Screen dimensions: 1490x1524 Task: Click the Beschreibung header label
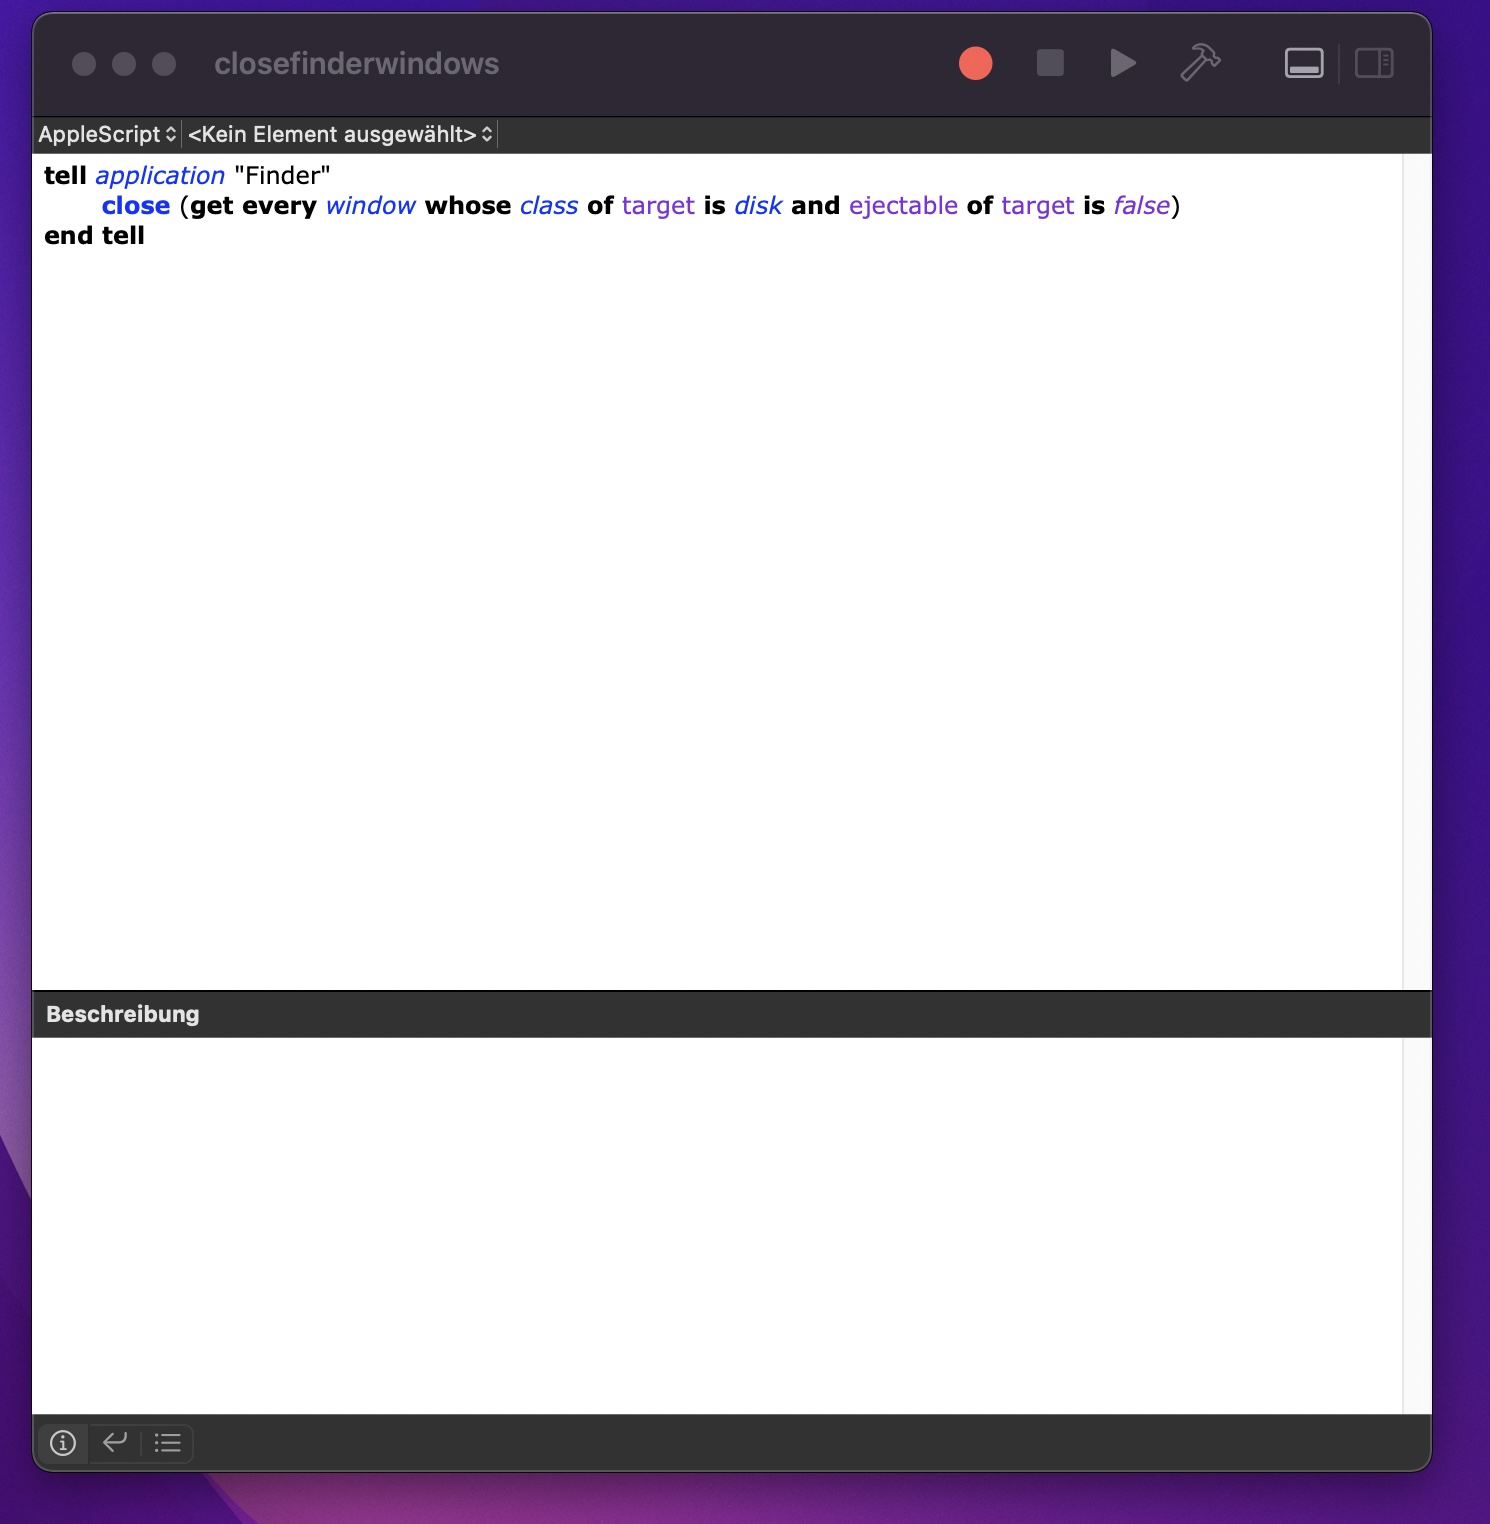pyautogui.click(x=123, y=1014)
